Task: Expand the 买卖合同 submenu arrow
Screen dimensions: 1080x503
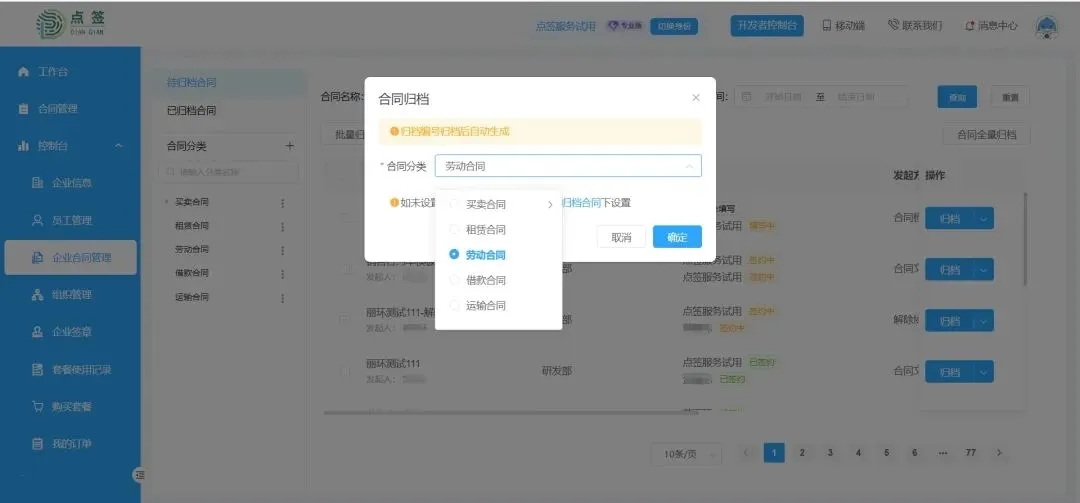Action: 549,205
